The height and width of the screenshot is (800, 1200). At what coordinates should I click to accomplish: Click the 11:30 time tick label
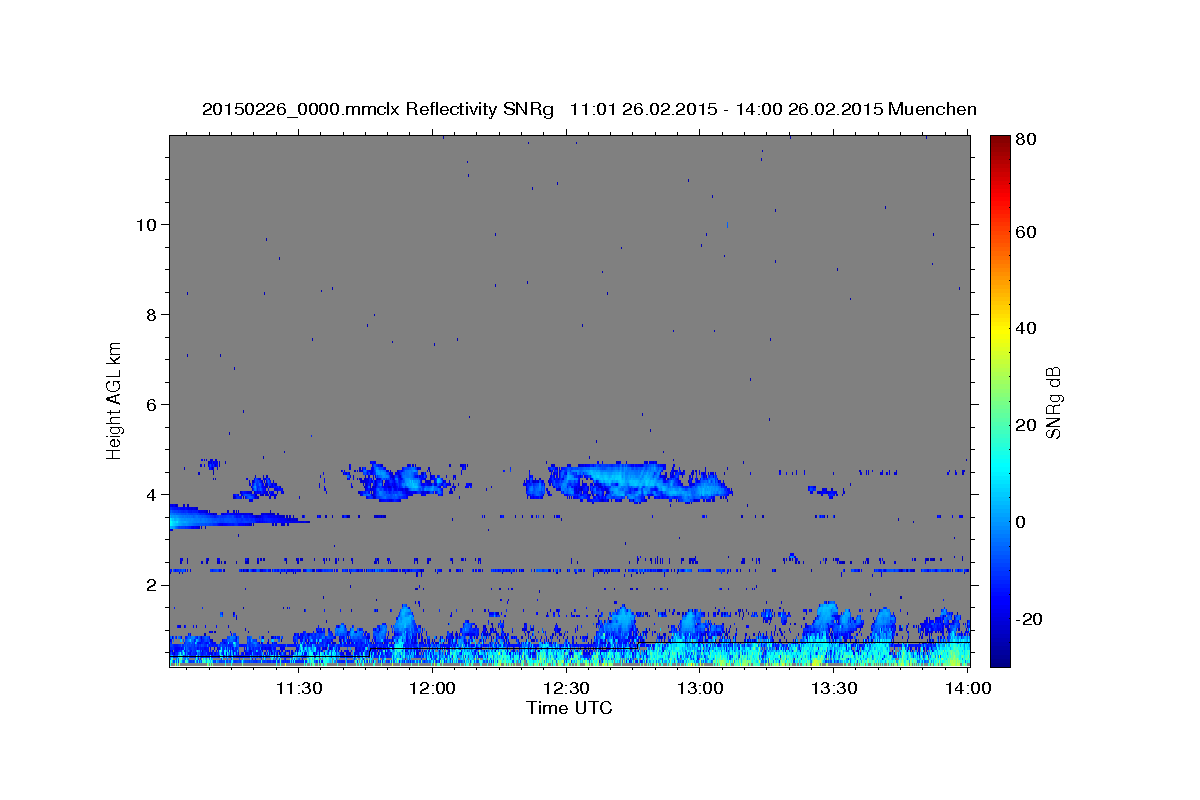pyautogui.click(x=298, y=688)
